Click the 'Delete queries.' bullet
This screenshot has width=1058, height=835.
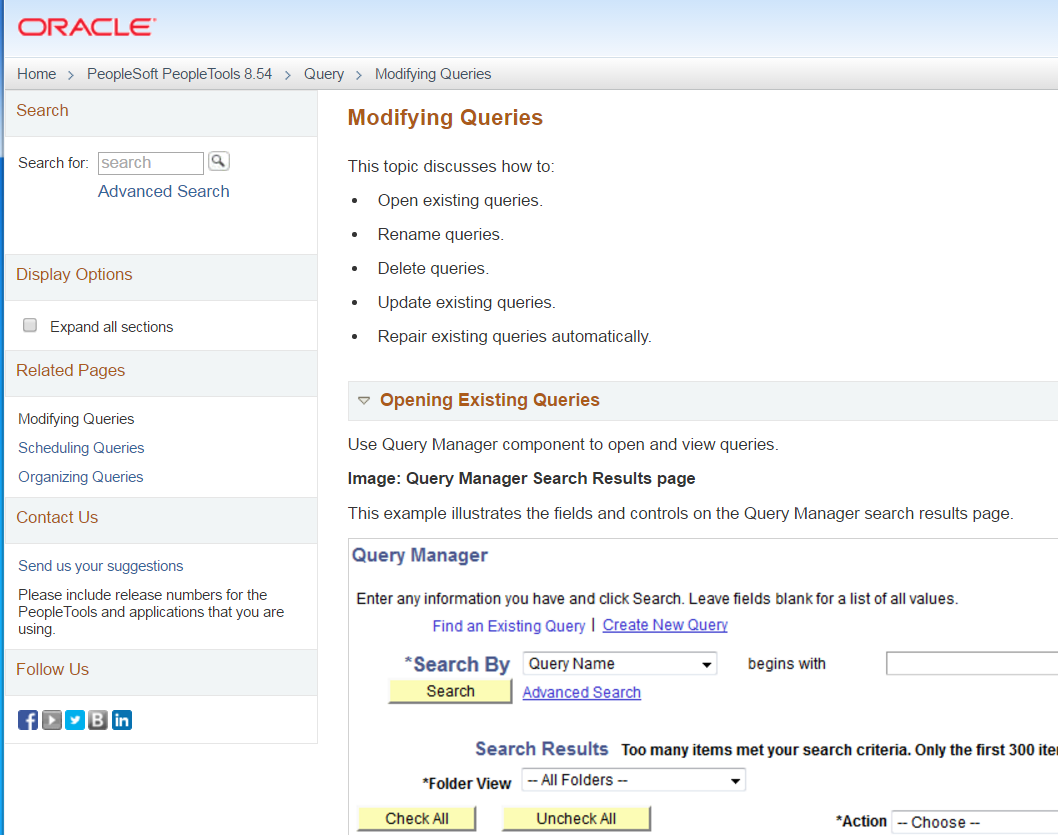433,268
